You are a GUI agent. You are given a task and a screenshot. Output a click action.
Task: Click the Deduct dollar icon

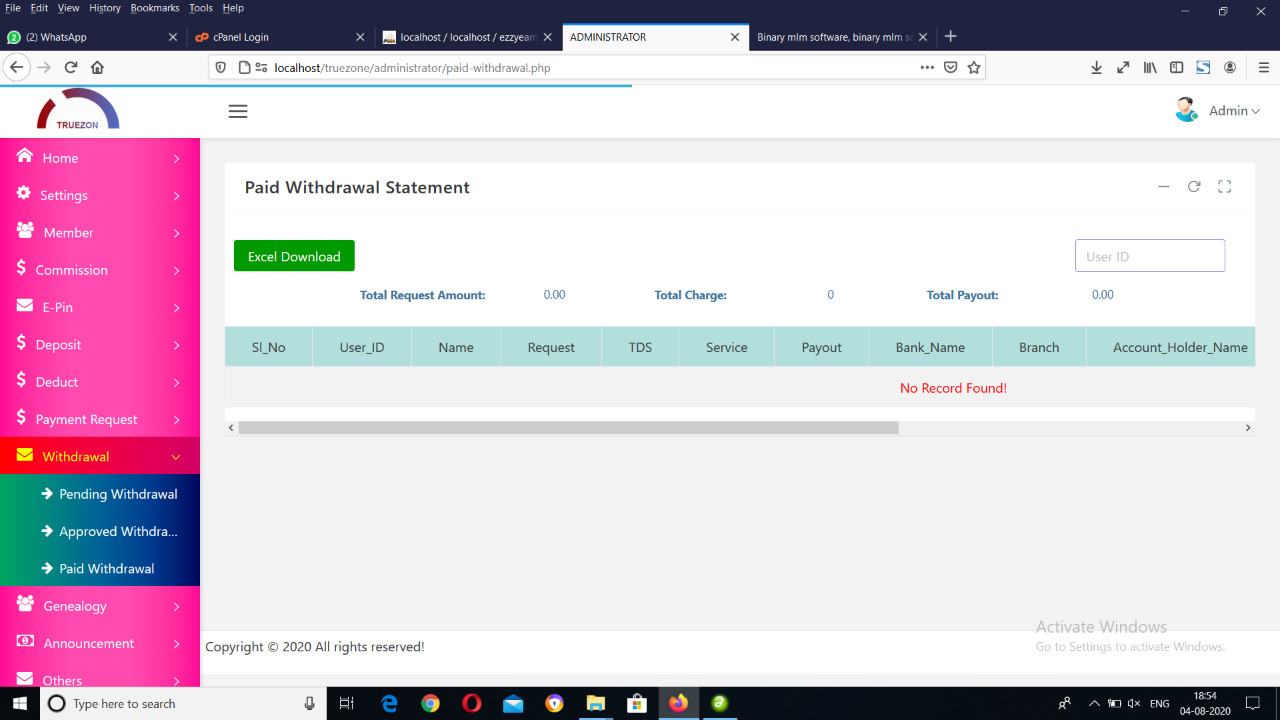(22, 381)
